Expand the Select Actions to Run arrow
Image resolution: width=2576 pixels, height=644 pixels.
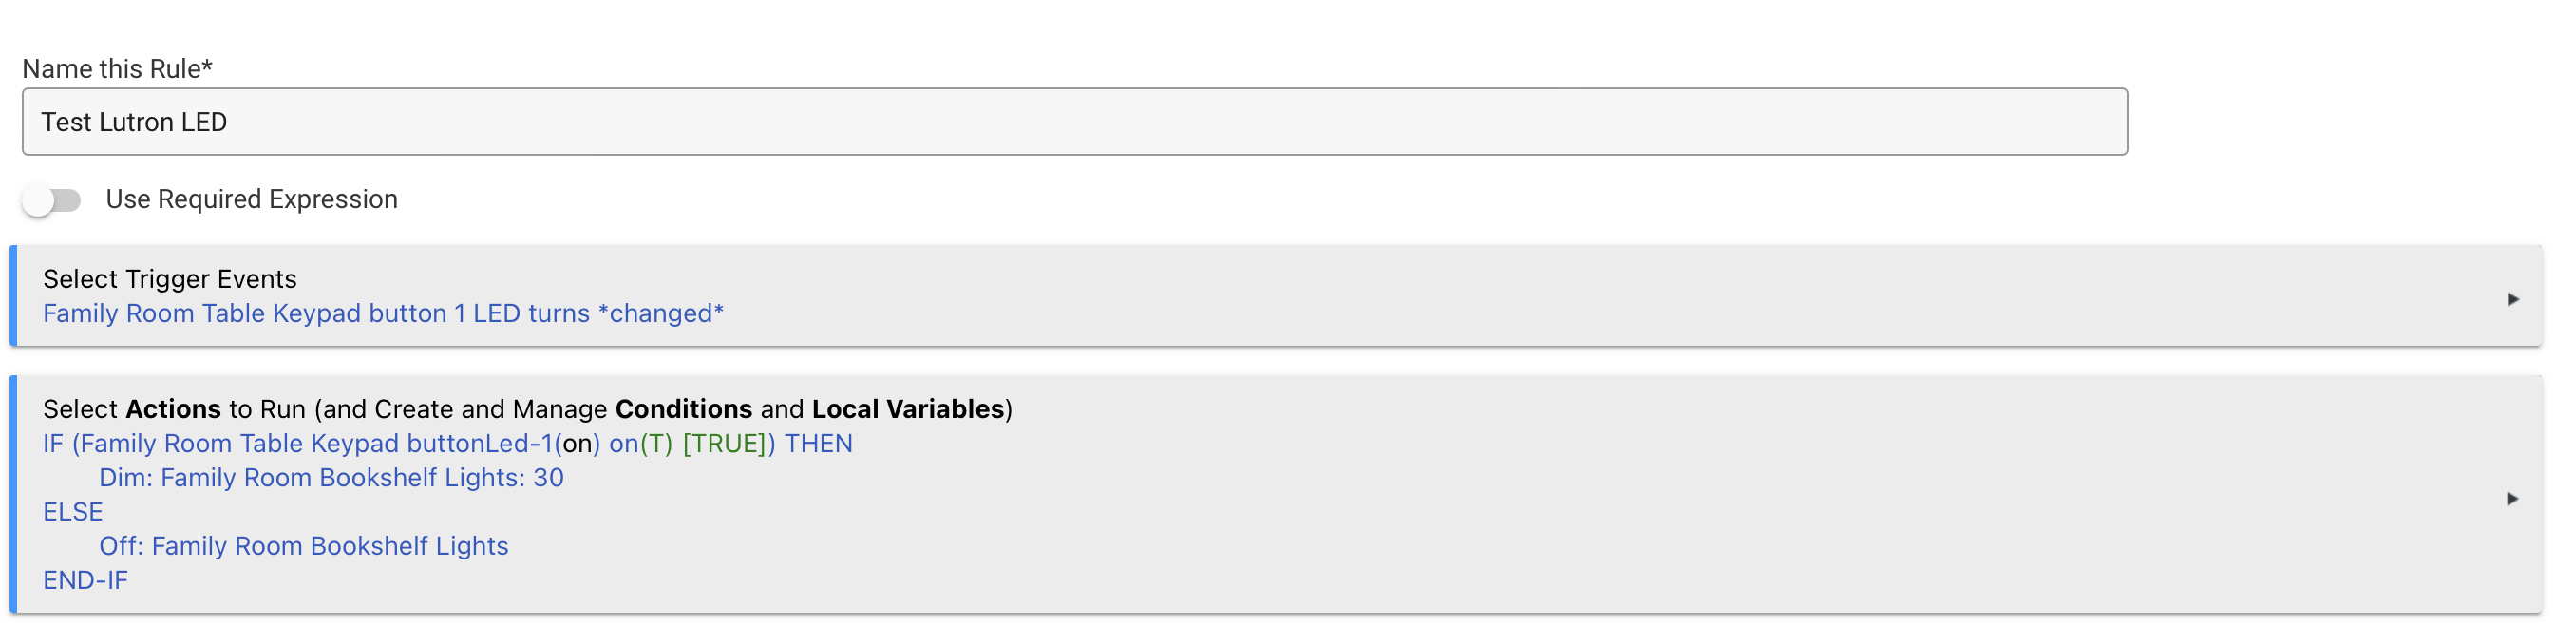click(x=2512, y=498)
